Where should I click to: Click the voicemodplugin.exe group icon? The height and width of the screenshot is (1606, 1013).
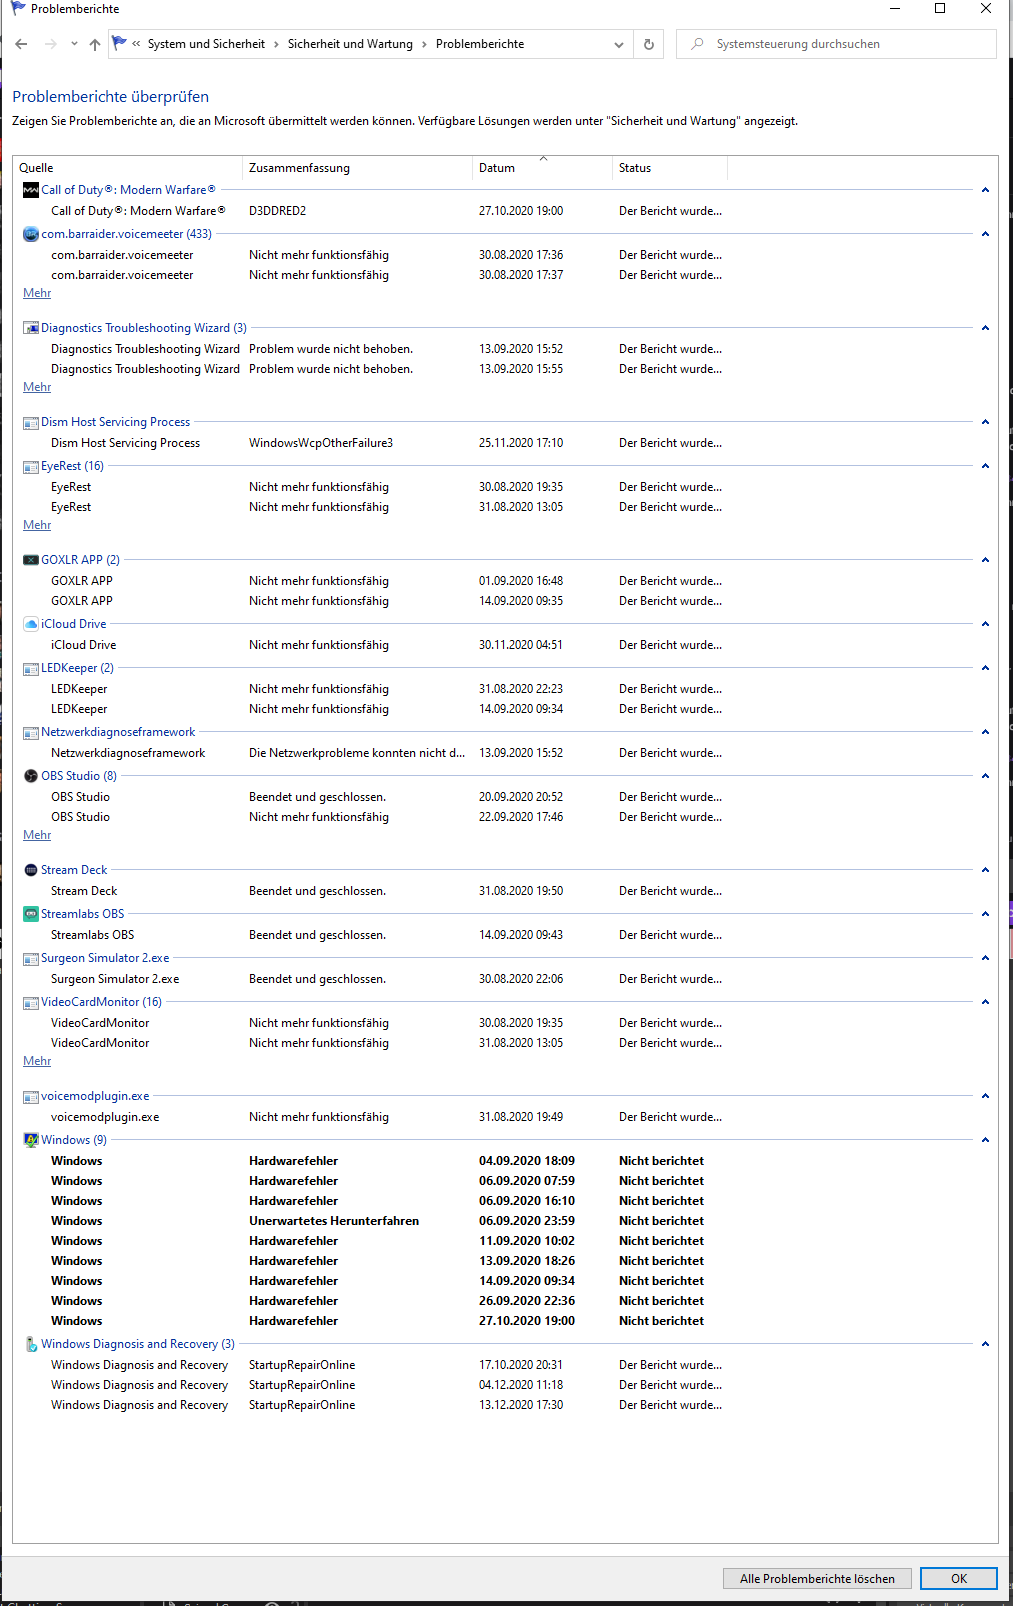pyautogui.click(x=31, y=1096)
